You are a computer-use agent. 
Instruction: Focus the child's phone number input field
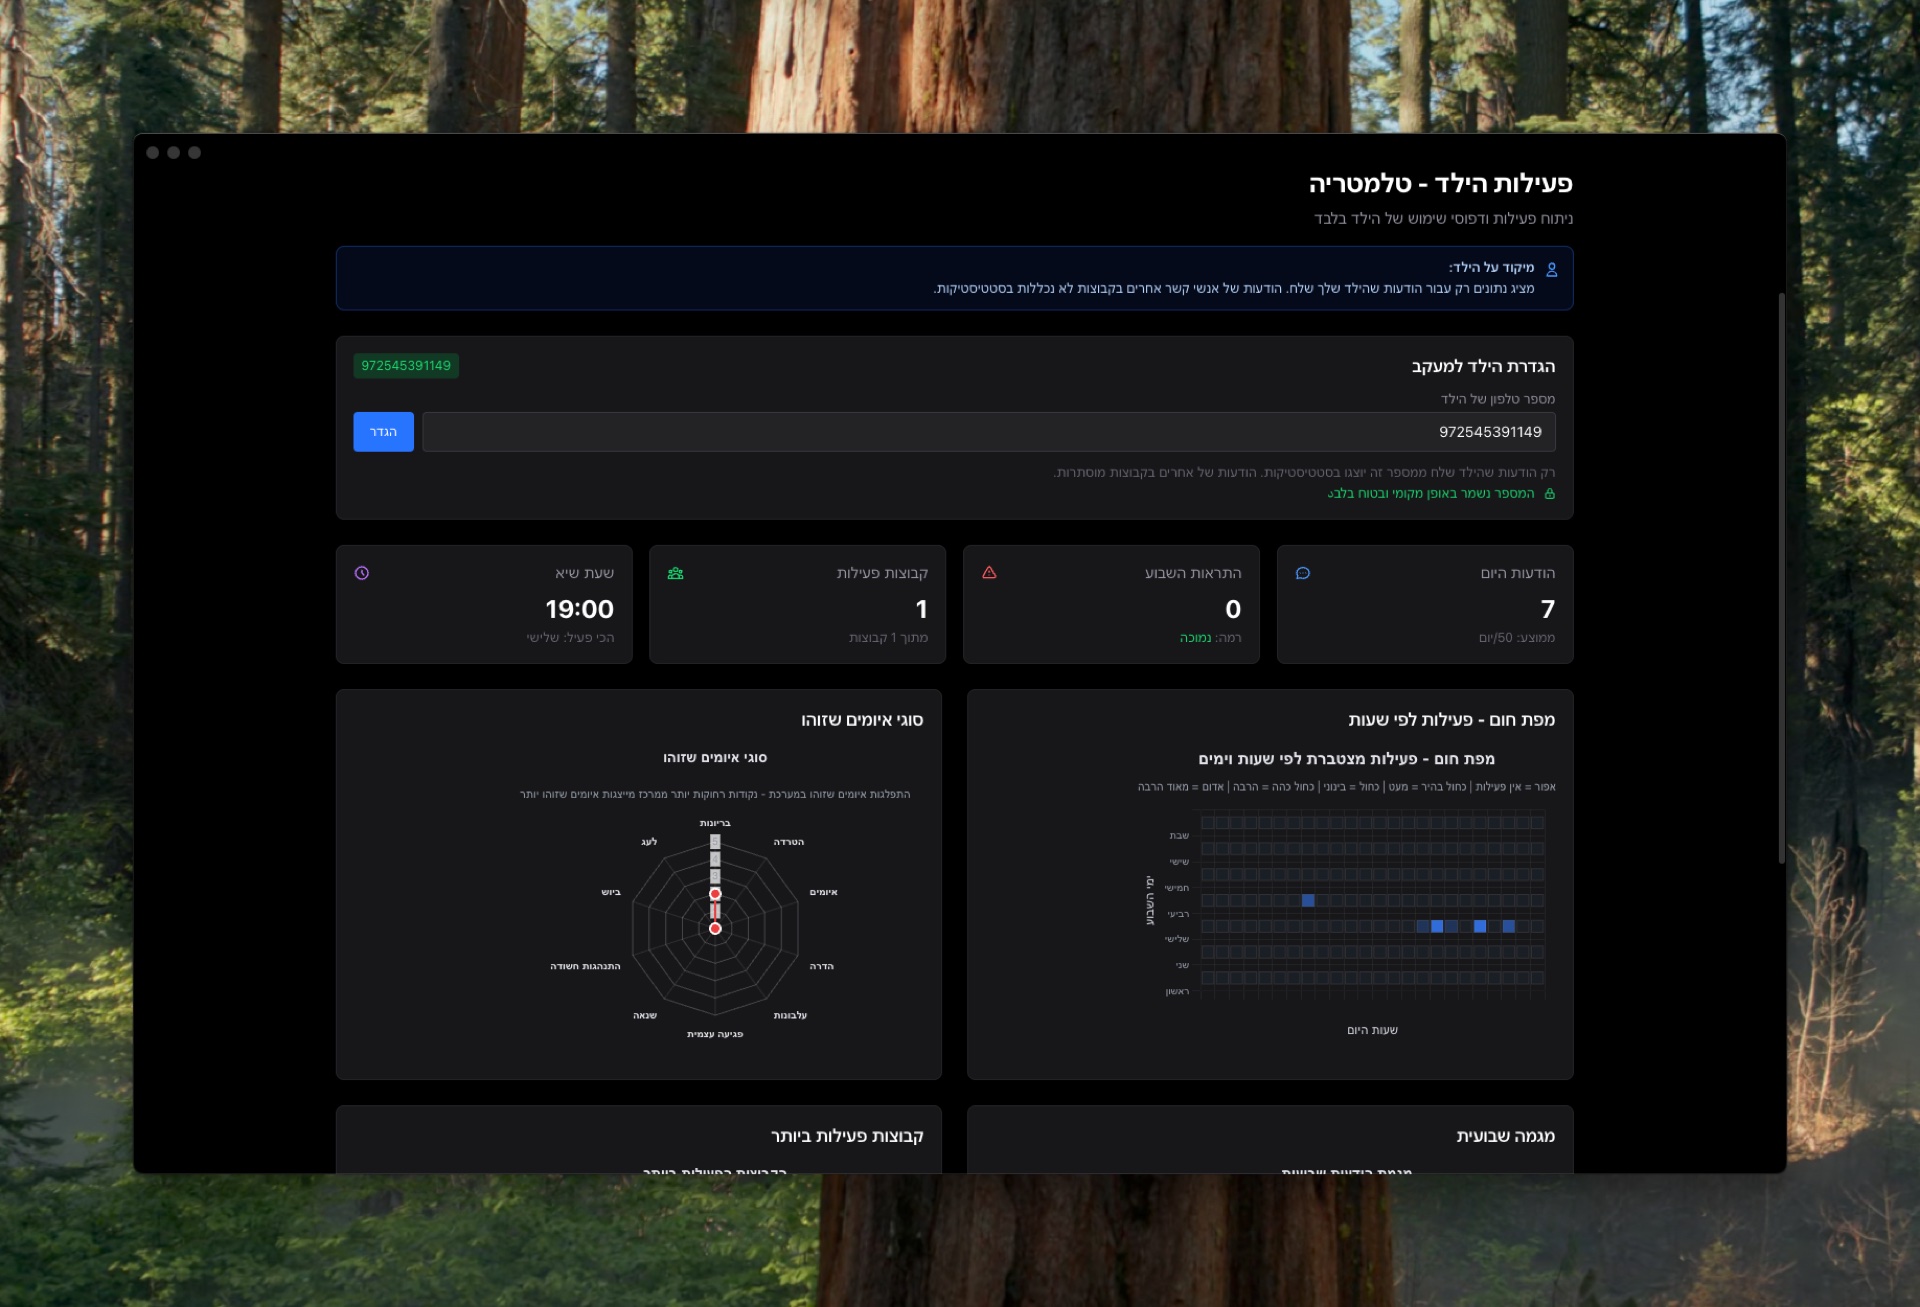pyautogui.click(x=988, y=432)
